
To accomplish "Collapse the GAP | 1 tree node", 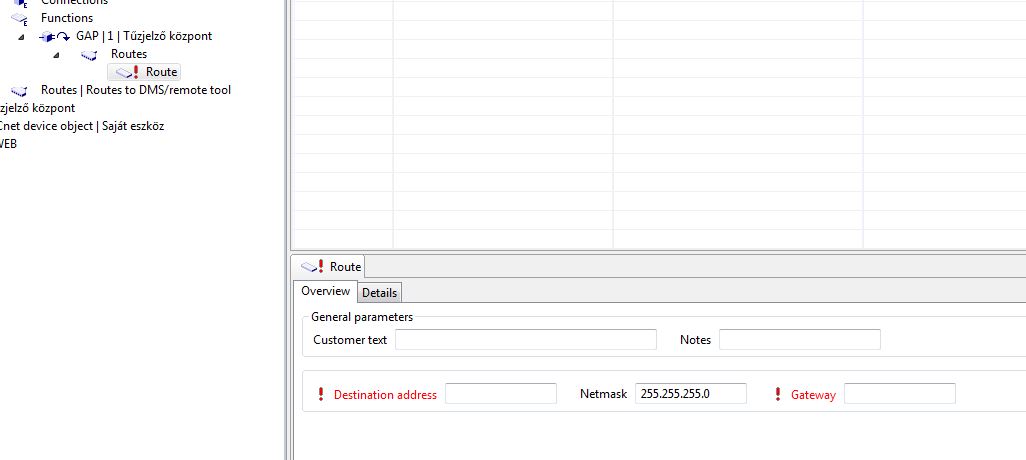I will (21, 36).
